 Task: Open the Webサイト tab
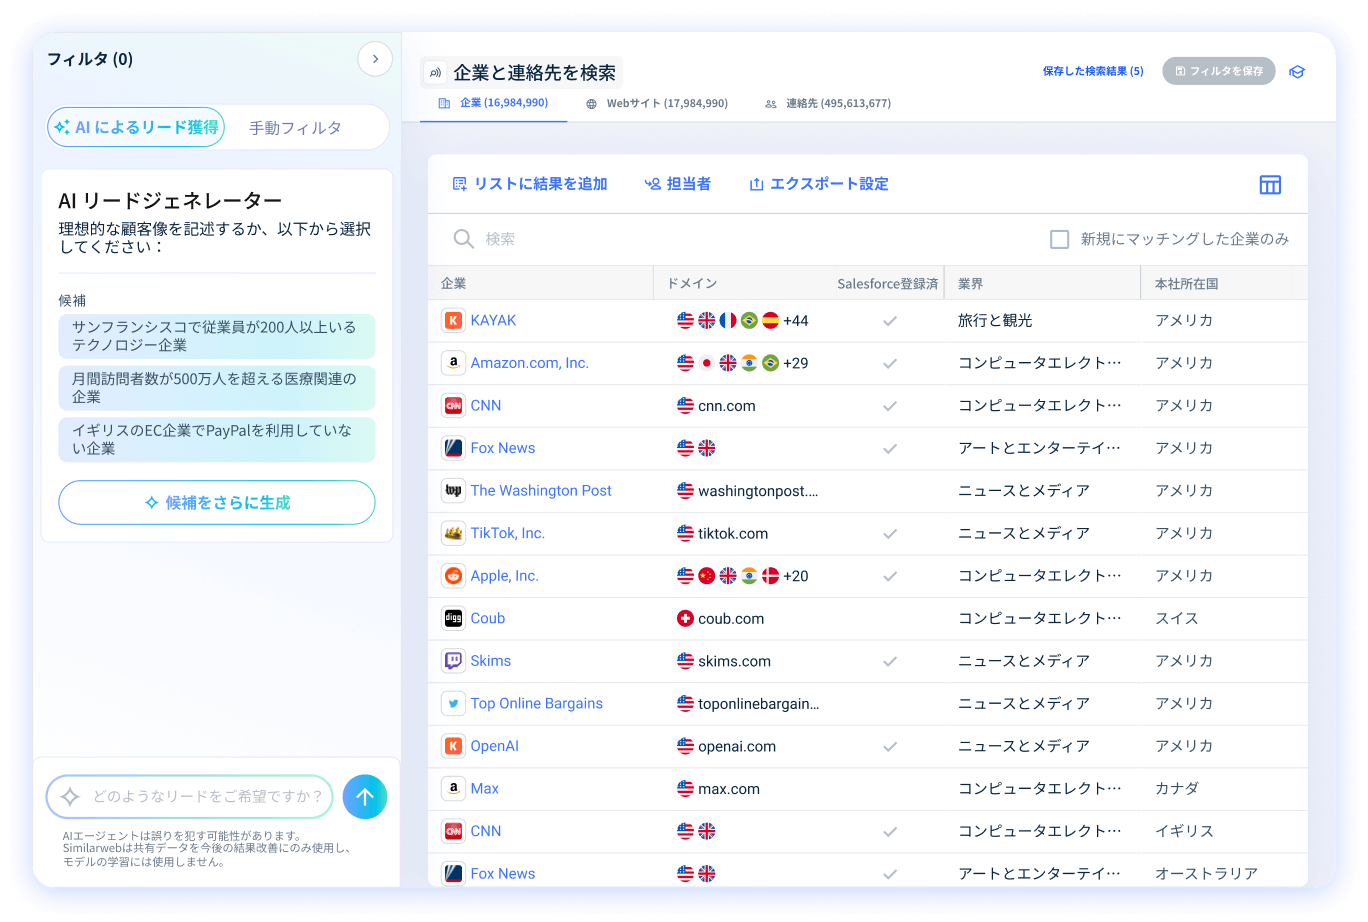point(657,103)
